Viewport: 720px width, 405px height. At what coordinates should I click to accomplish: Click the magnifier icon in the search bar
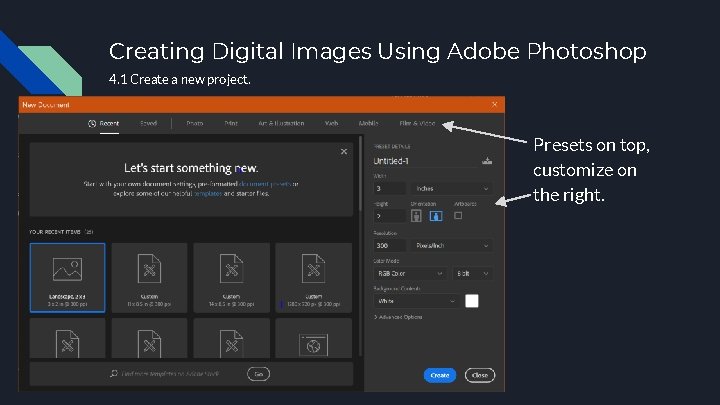(114, 374)
